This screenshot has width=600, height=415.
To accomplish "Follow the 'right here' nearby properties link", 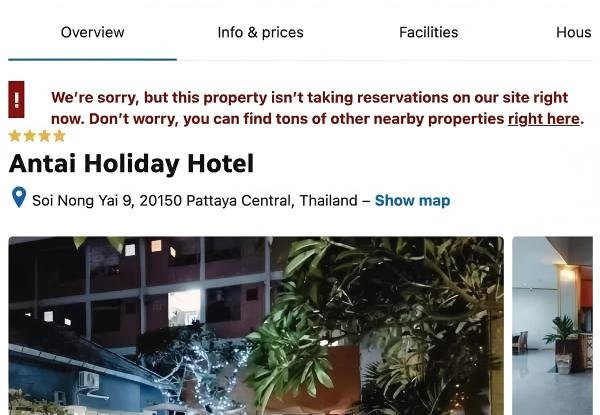I will 543,119.
